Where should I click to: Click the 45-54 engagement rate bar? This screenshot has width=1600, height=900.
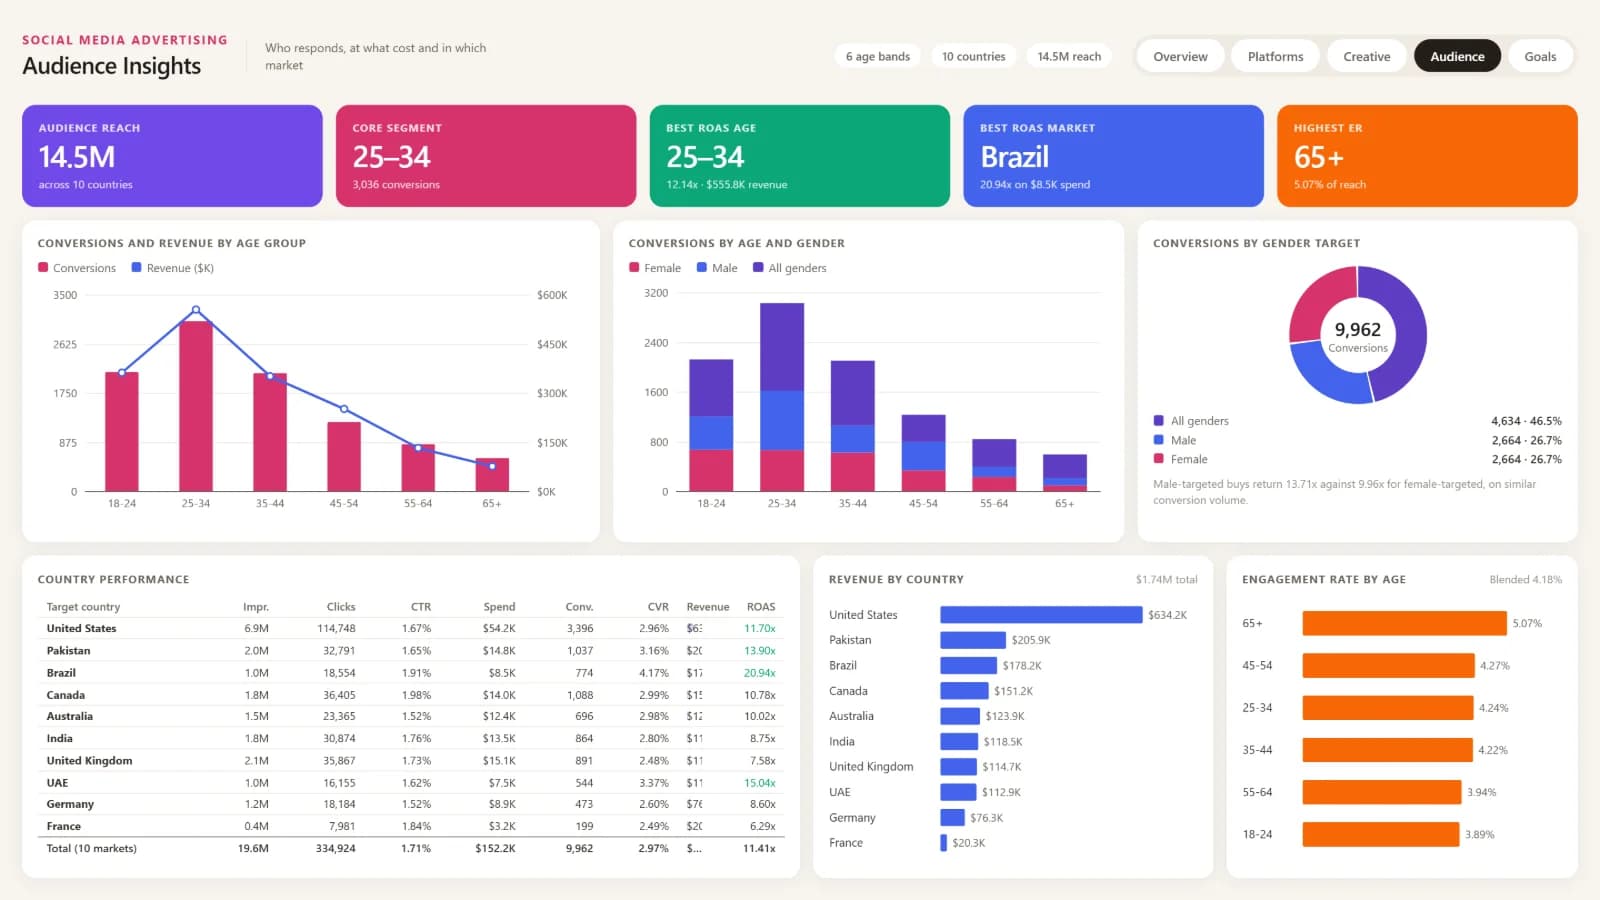tap(1388, 665)
